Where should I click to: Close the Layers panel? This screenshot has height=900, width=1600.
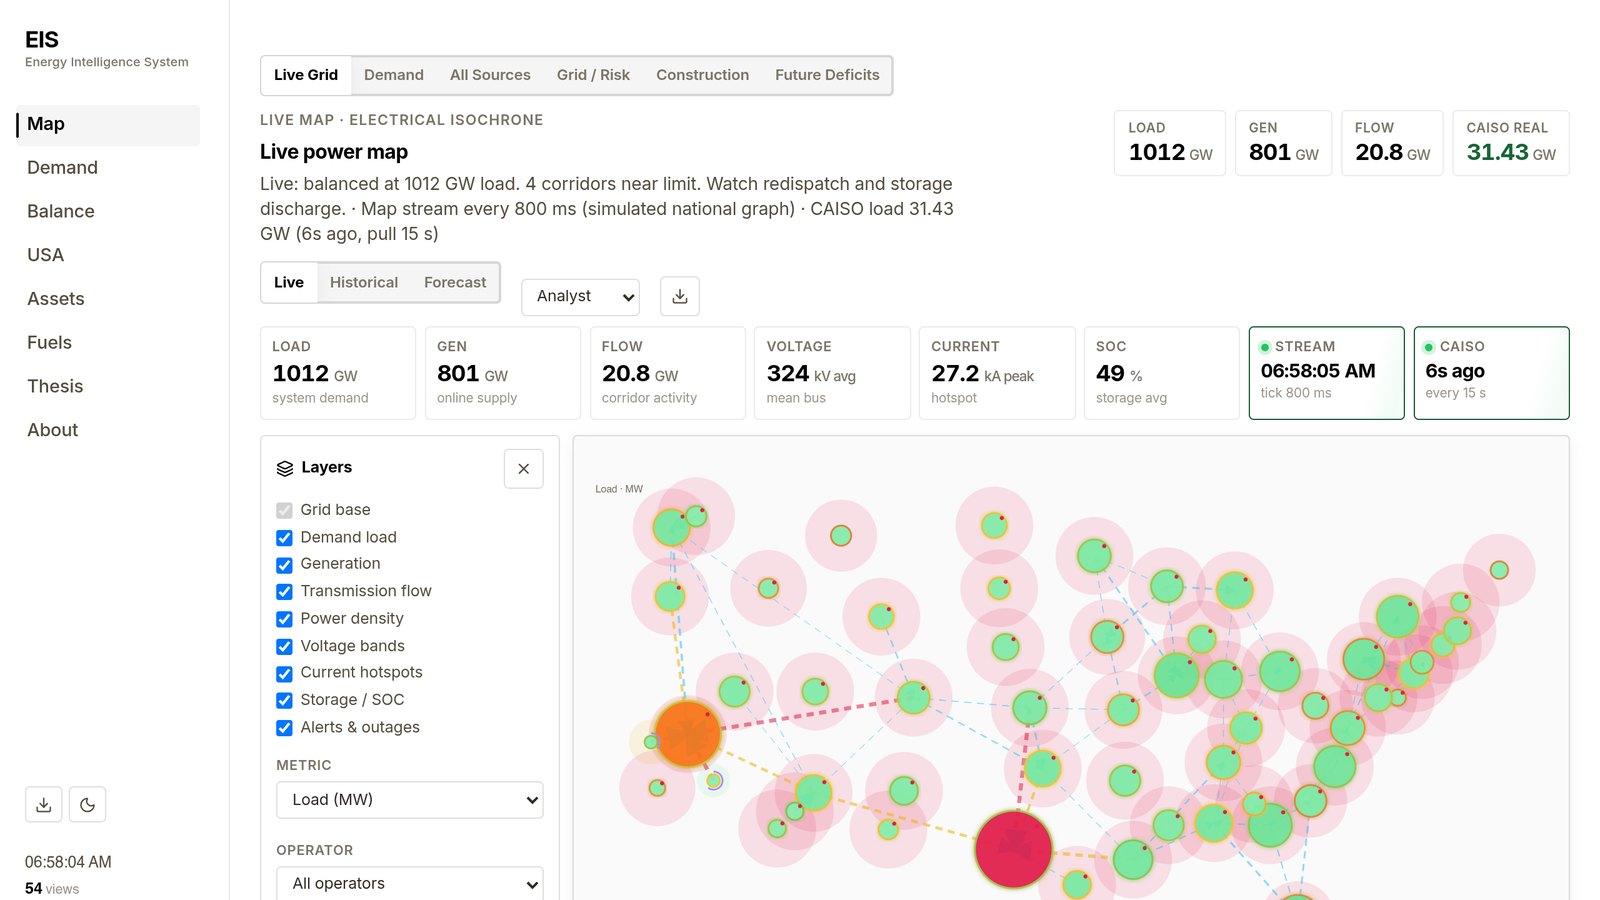524,469
